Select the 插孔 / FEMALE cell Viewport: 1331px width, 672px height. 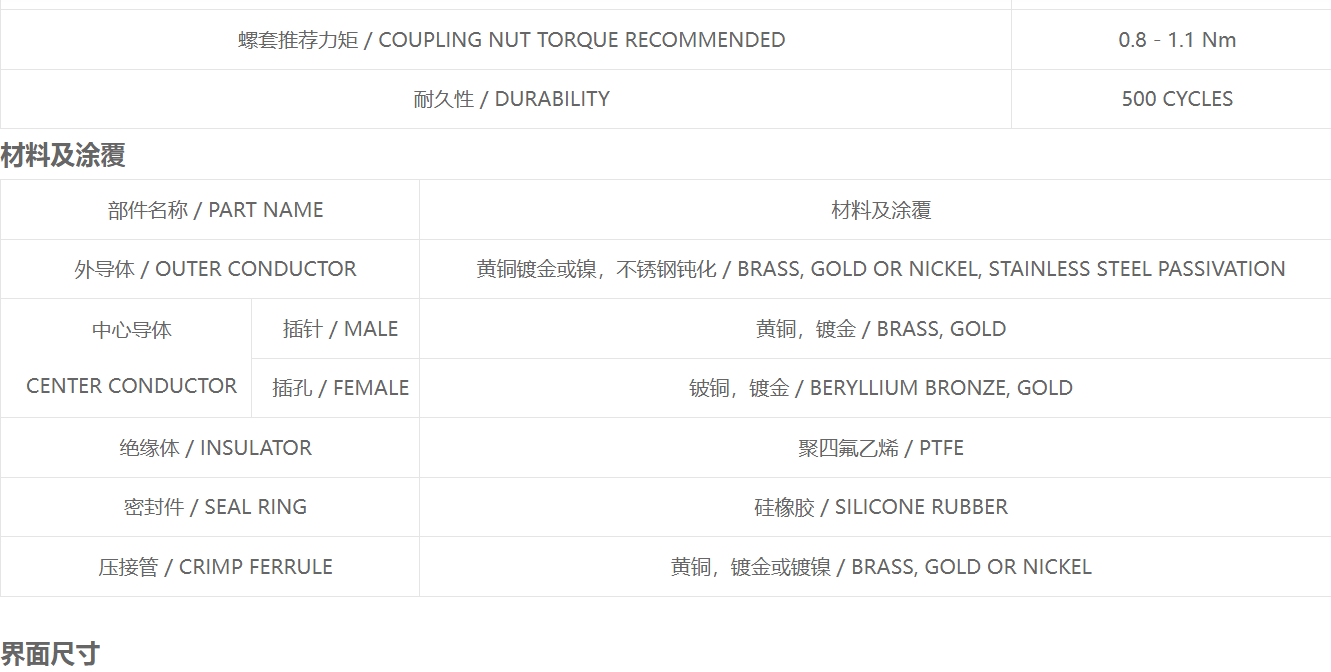point(336,388)
